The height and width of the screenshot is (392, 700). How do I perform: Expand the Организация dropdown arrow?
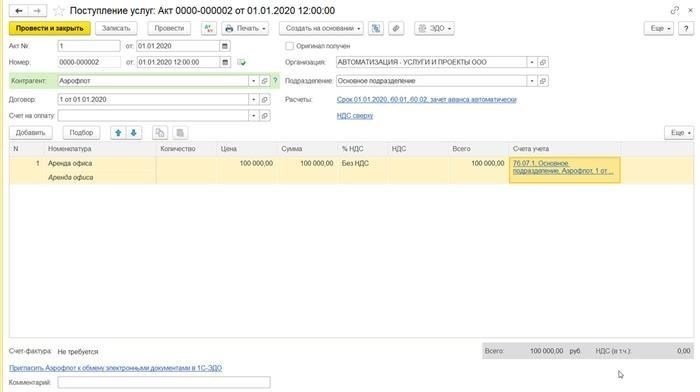[532, 62]
